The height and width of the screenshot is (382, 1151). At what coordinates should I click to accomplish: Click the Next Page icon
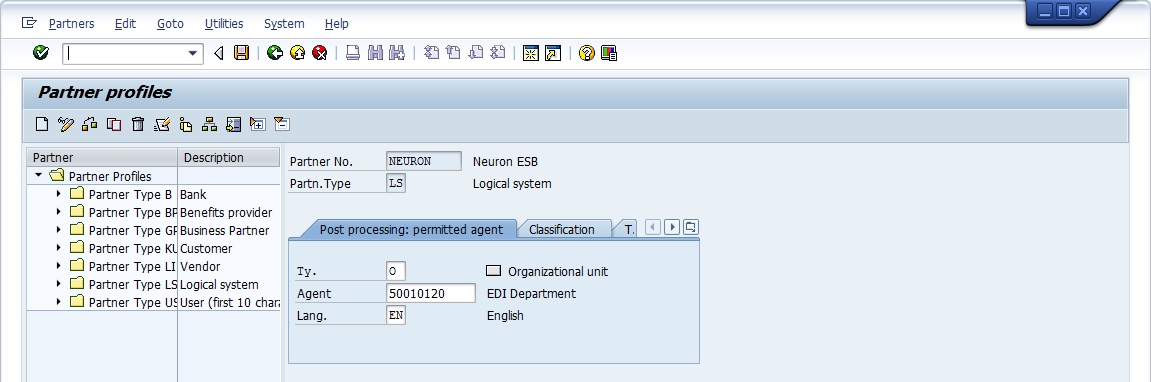(476, 53)
